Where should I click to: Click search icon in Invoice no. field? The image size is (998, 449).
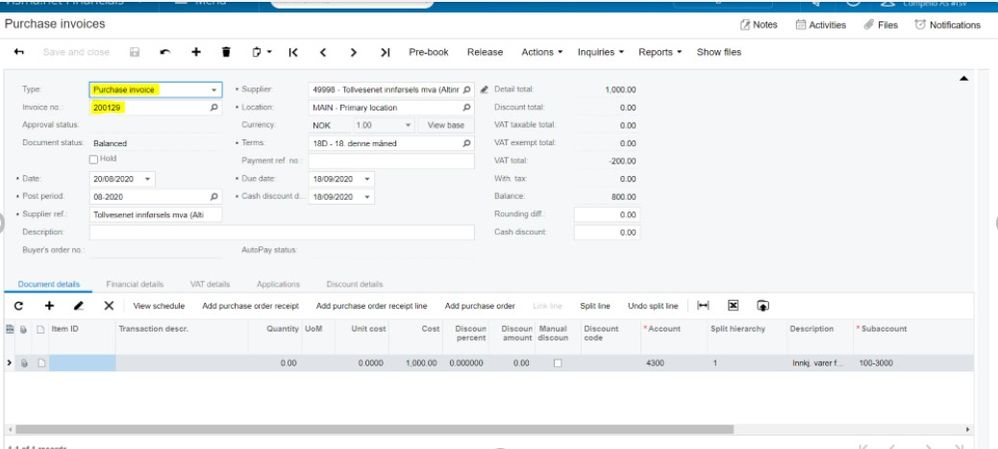point(214,108)
